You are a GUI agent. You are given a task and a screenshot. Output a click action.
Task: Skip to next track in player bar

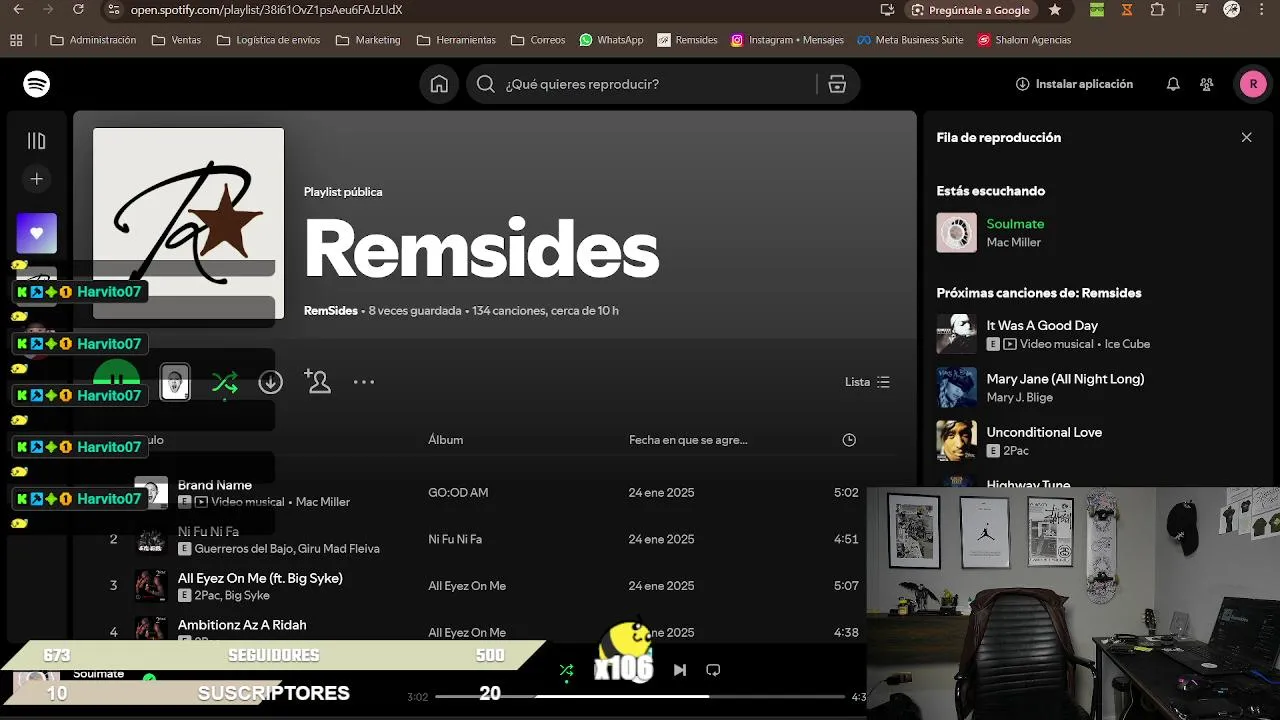click(680, 670)
